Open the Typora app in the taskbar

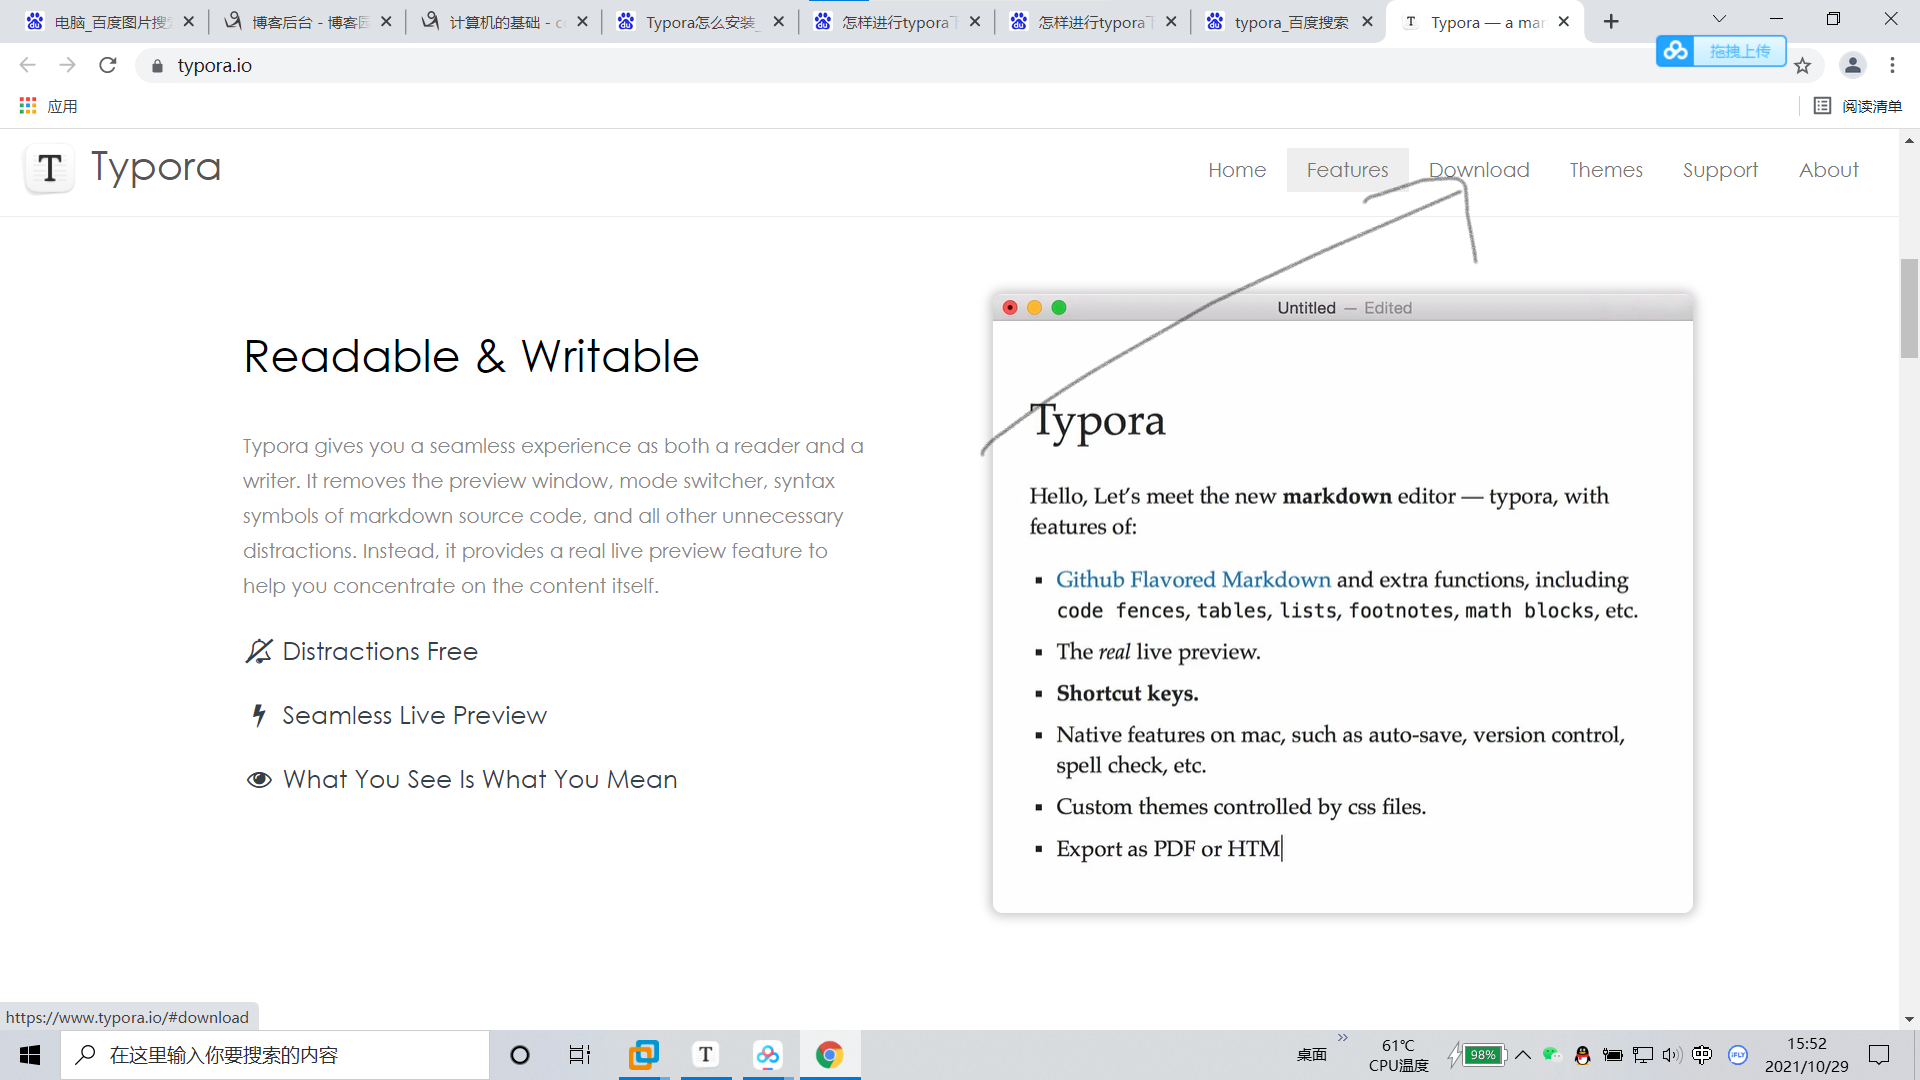point(705,1054)
